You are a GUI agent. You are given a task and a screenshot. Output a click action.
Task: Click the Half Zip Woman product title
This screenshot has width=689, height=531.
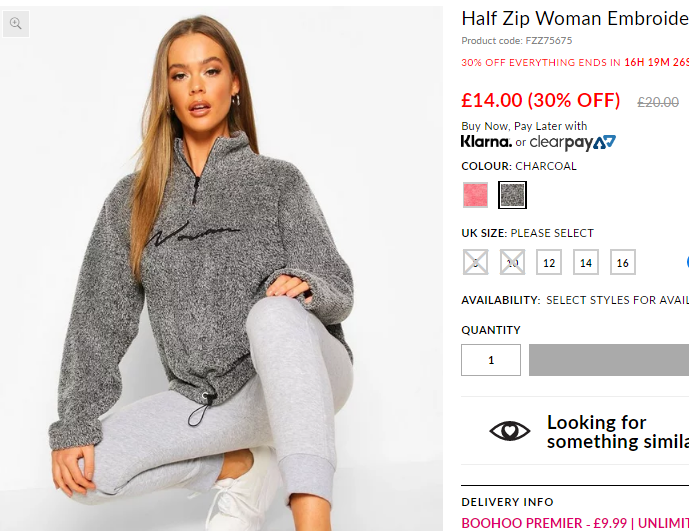point(575,18)
